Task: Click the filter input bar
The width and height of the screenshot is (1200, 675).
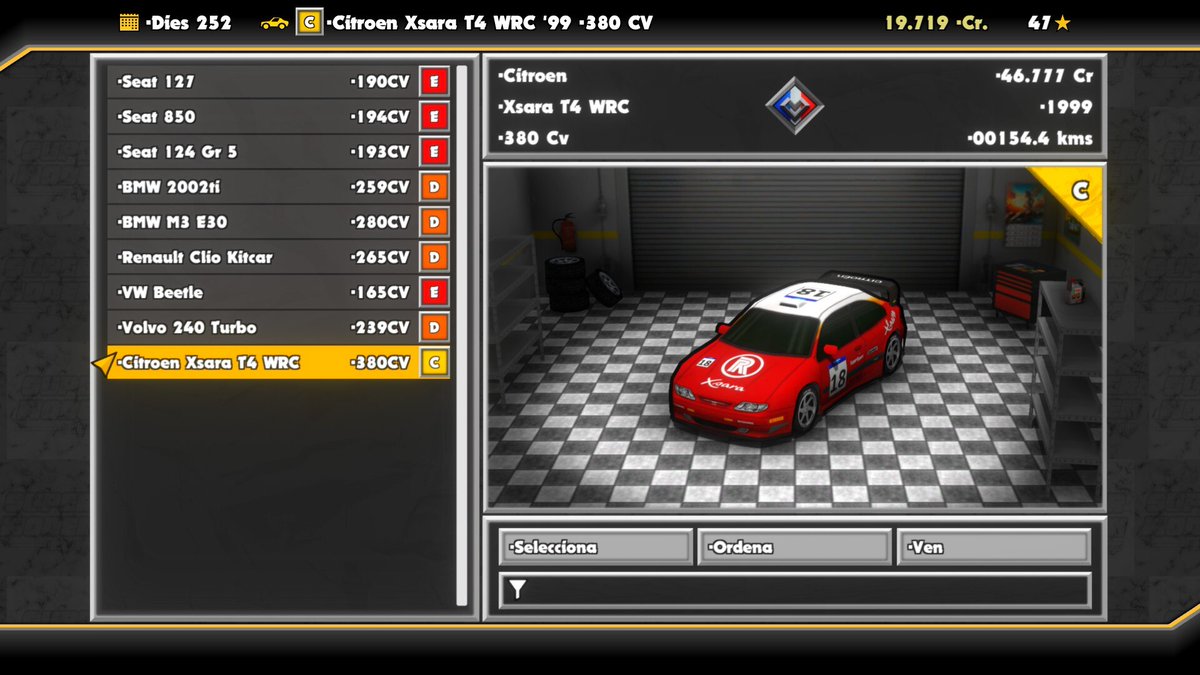Action: click(x=795, y=590)
